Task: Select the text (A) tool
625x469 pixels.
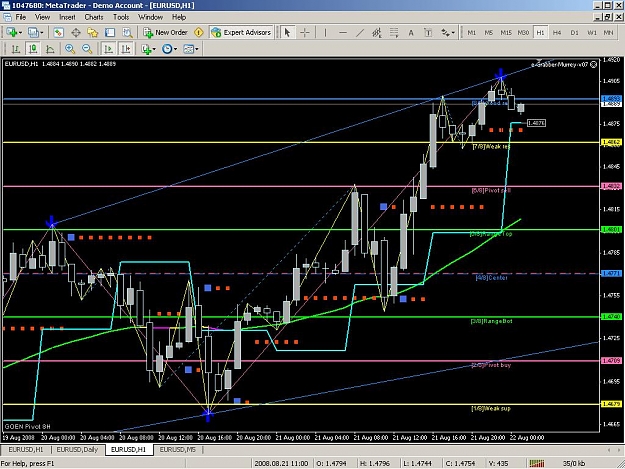Action: [x=411, y=33]
